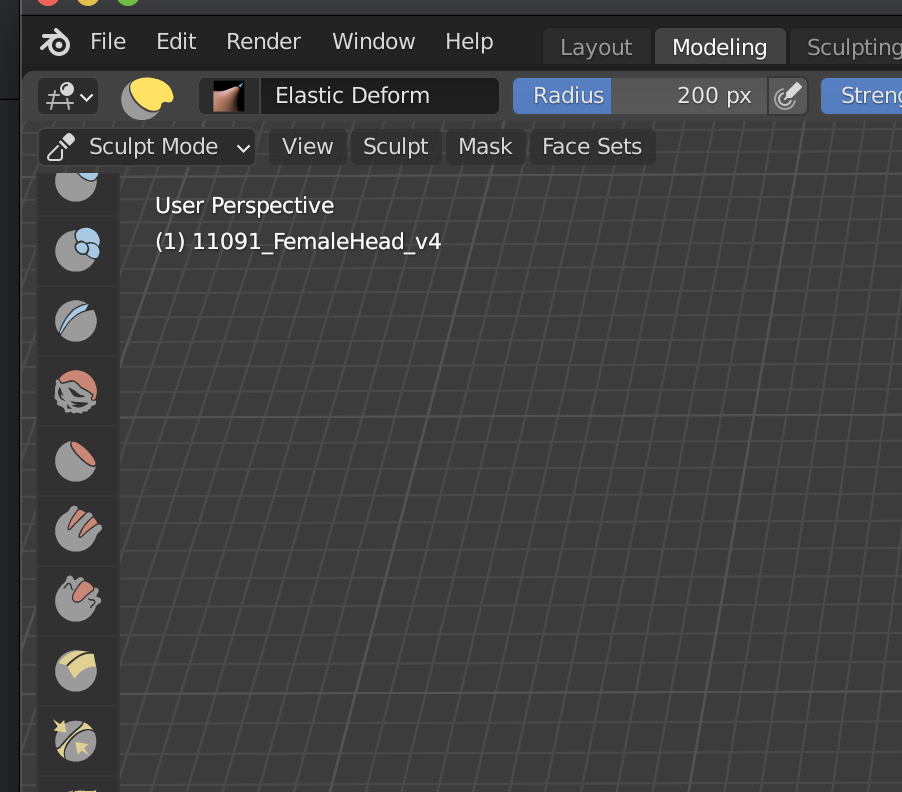
Task: Click the Elastic Deform brush name field
Action: click(380, 96)
